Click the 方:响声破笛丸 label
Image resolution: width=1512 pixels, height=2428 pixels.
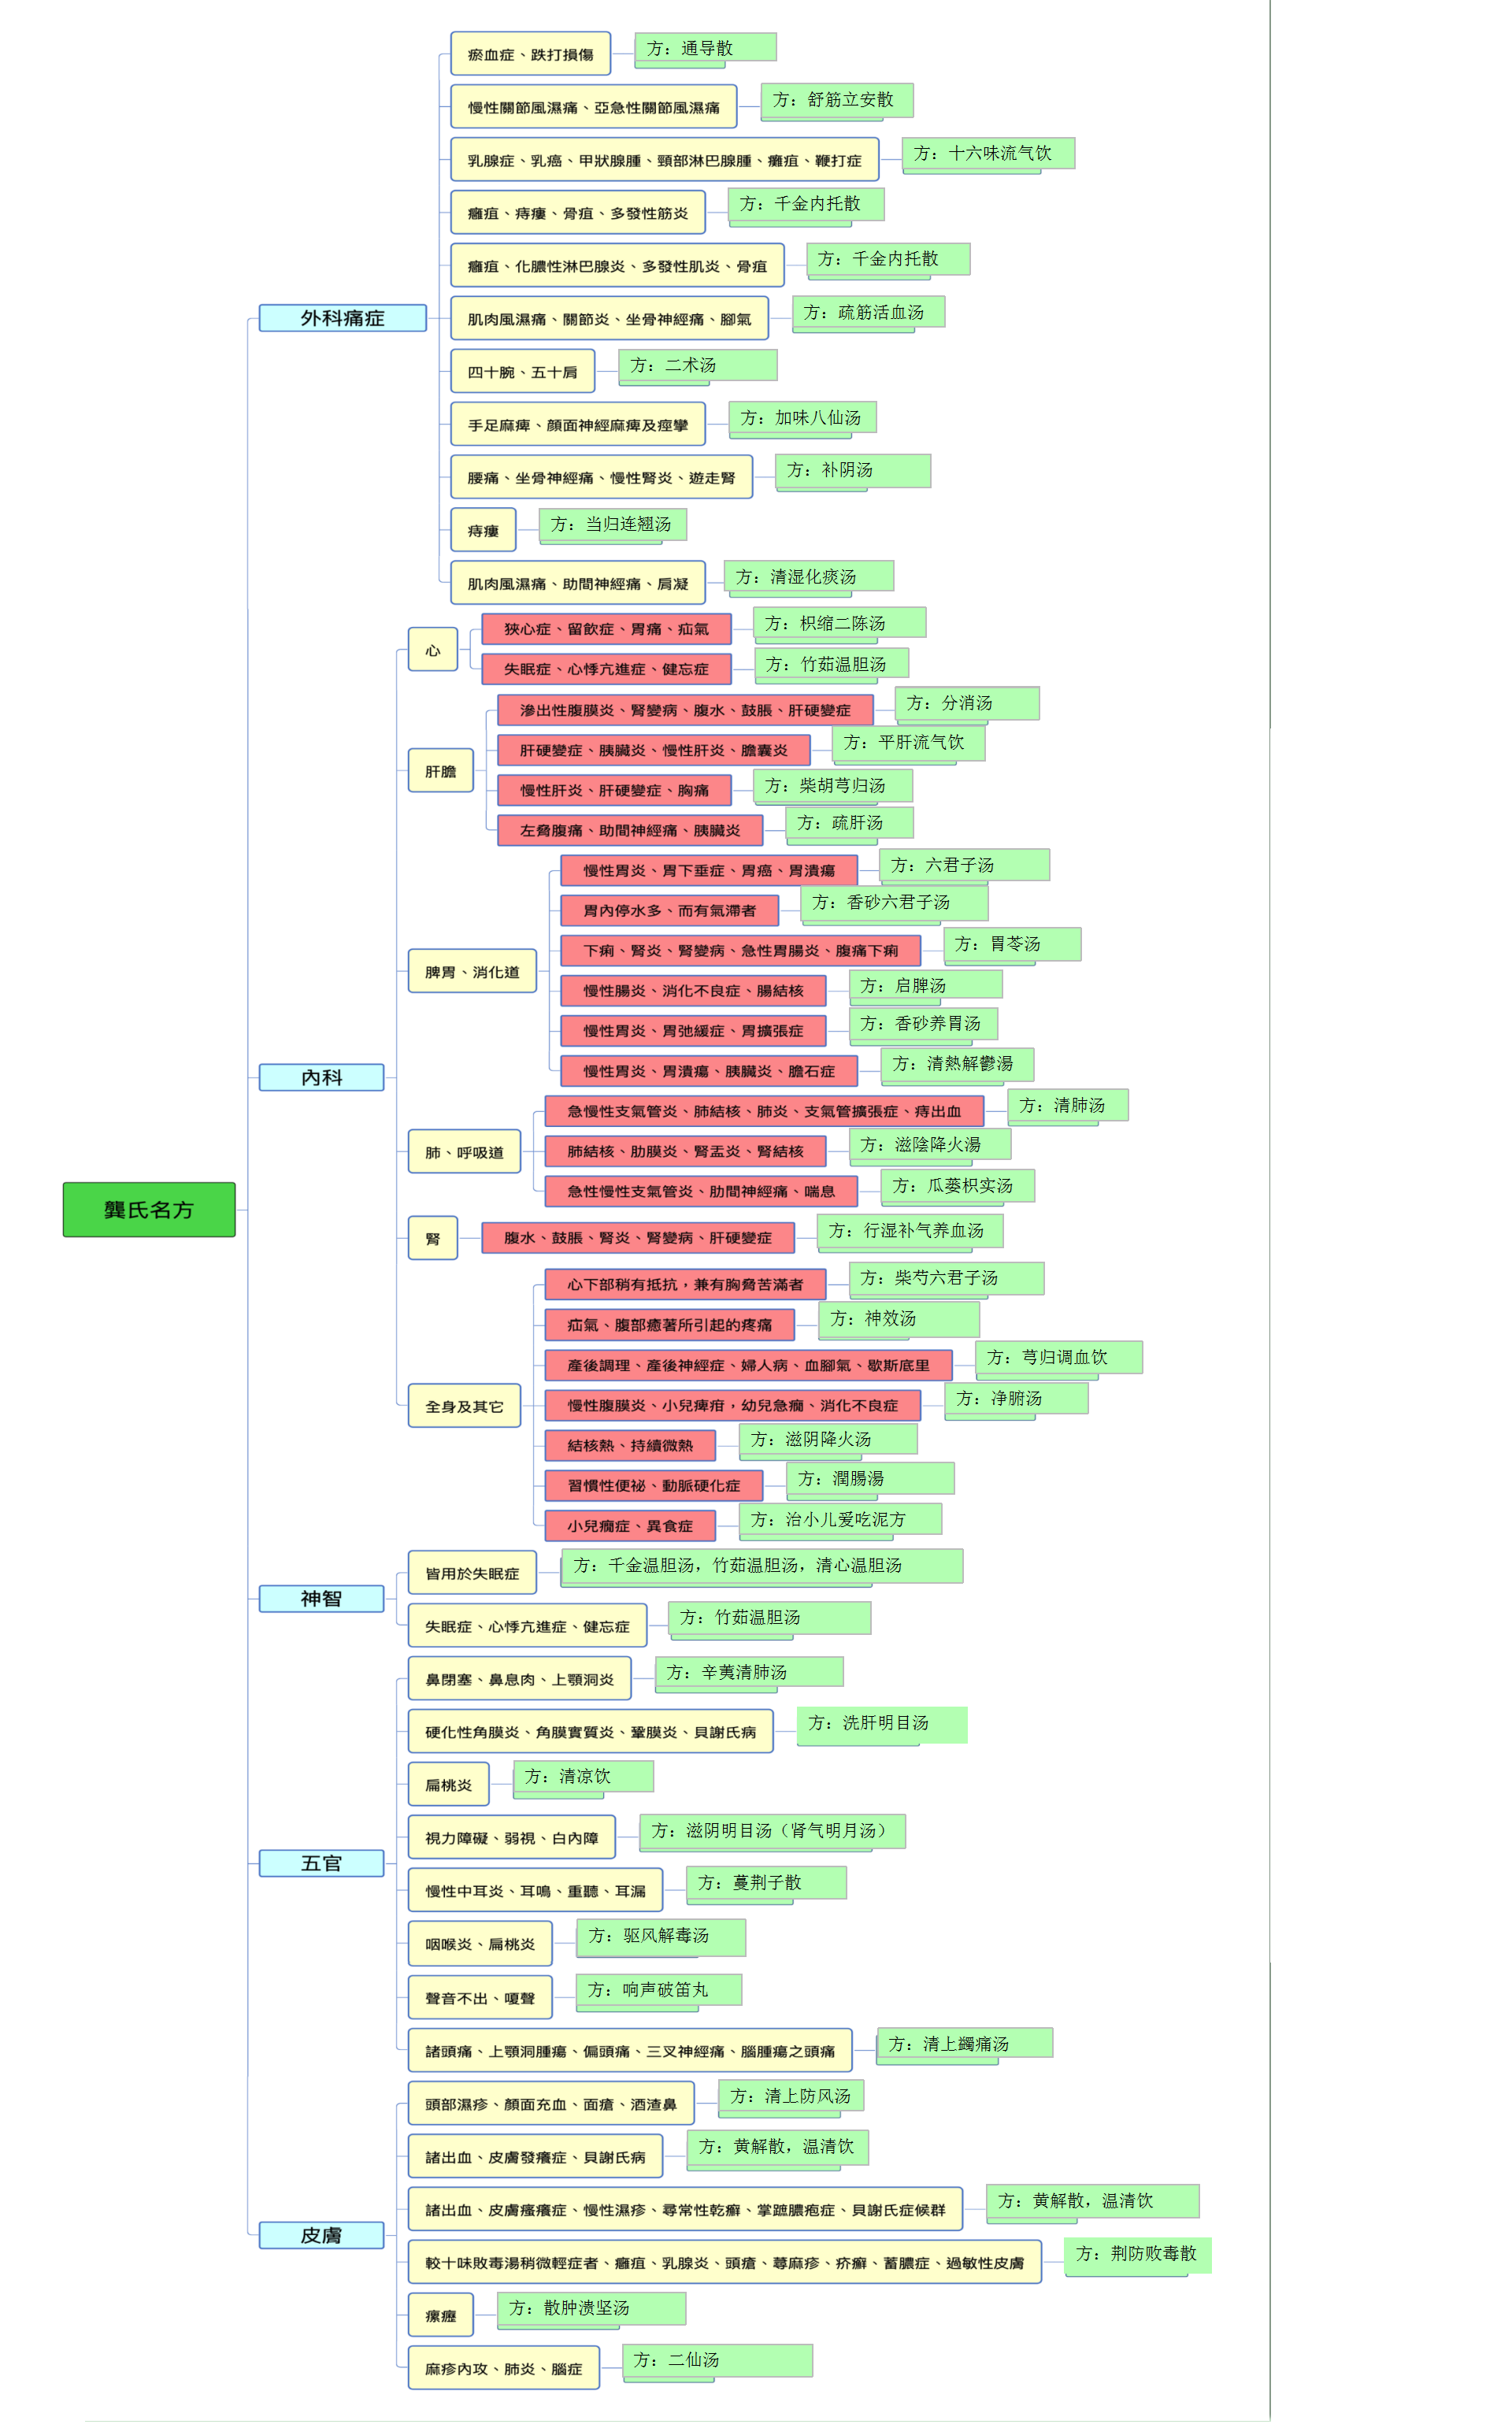pos(659,1990)
